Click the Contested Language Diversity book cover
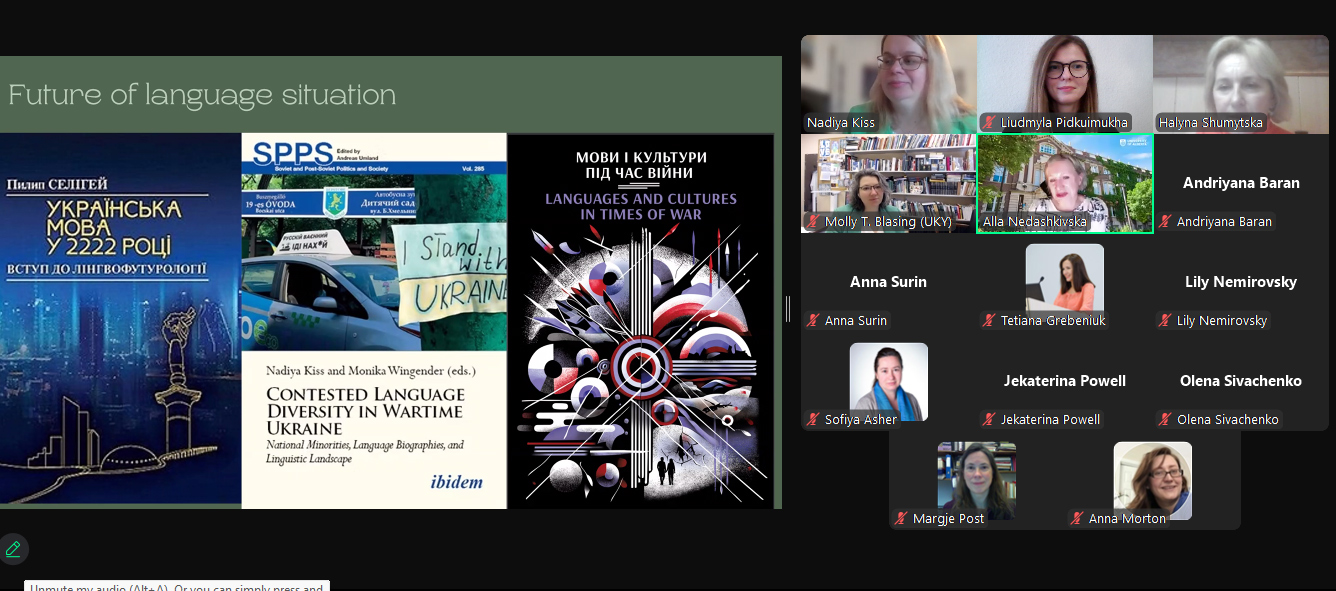Screen dimensions: 1336x591 pos(374,320)
